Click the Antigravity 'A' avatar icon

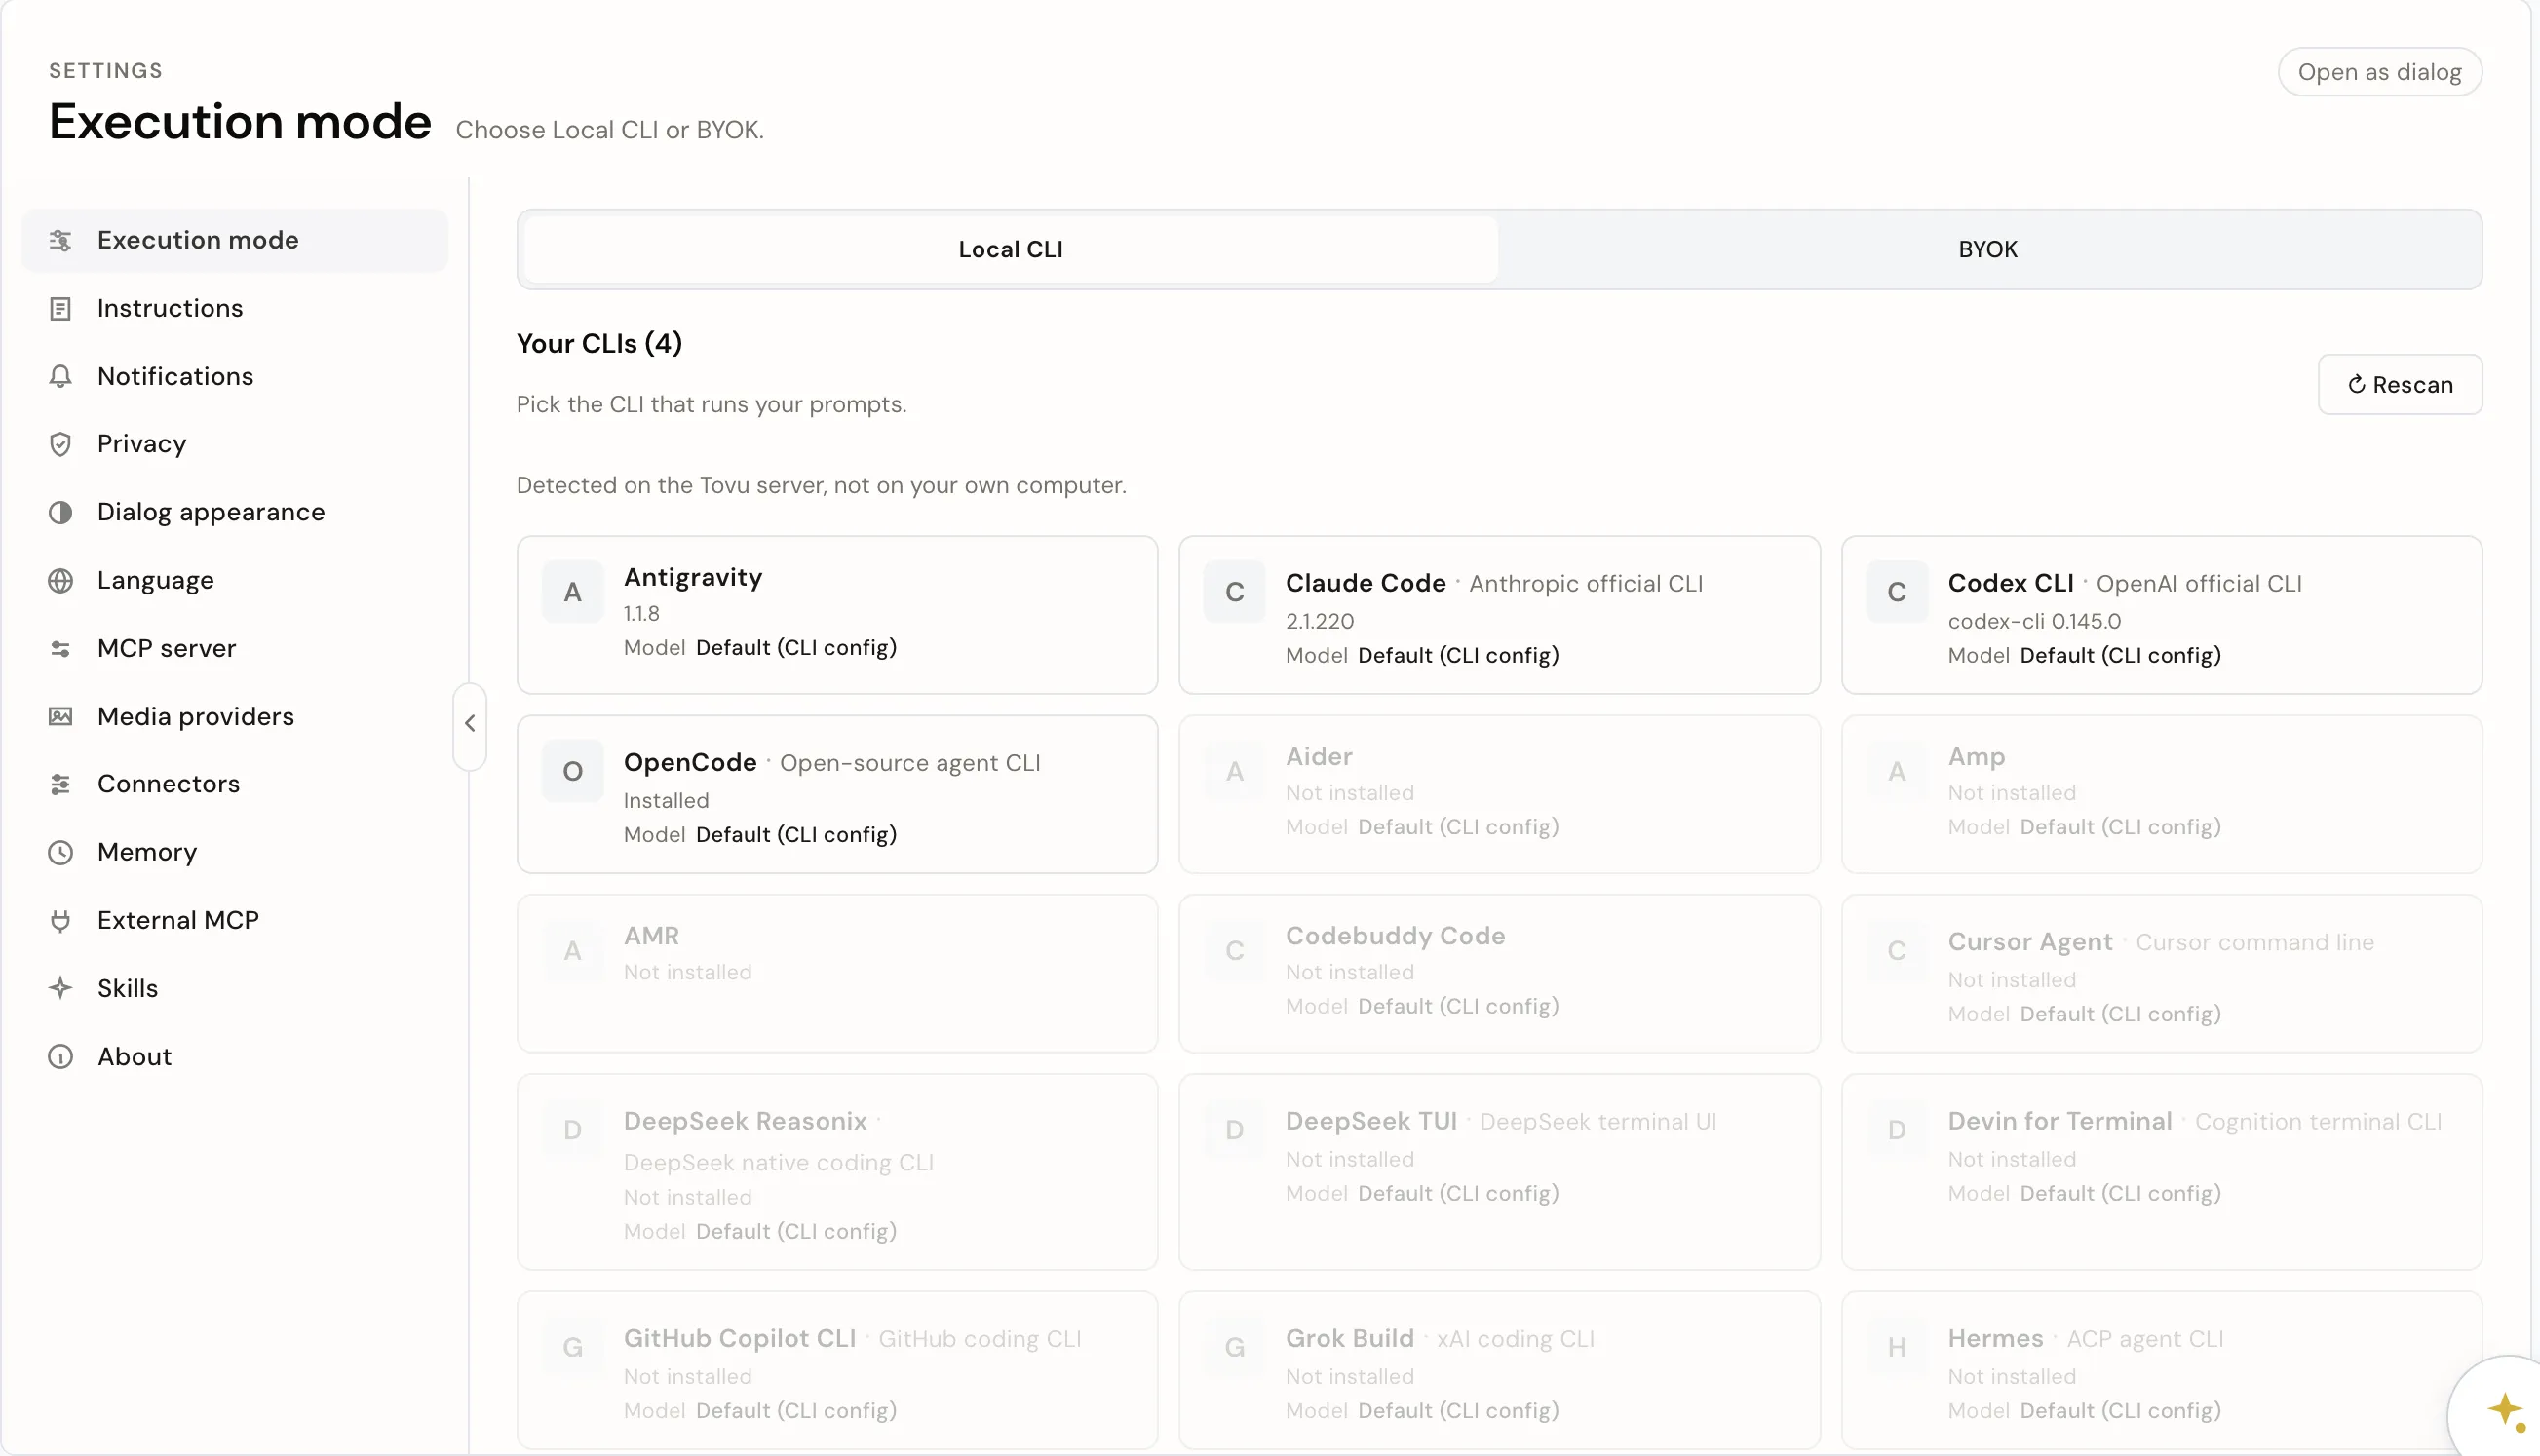point(572,592)
